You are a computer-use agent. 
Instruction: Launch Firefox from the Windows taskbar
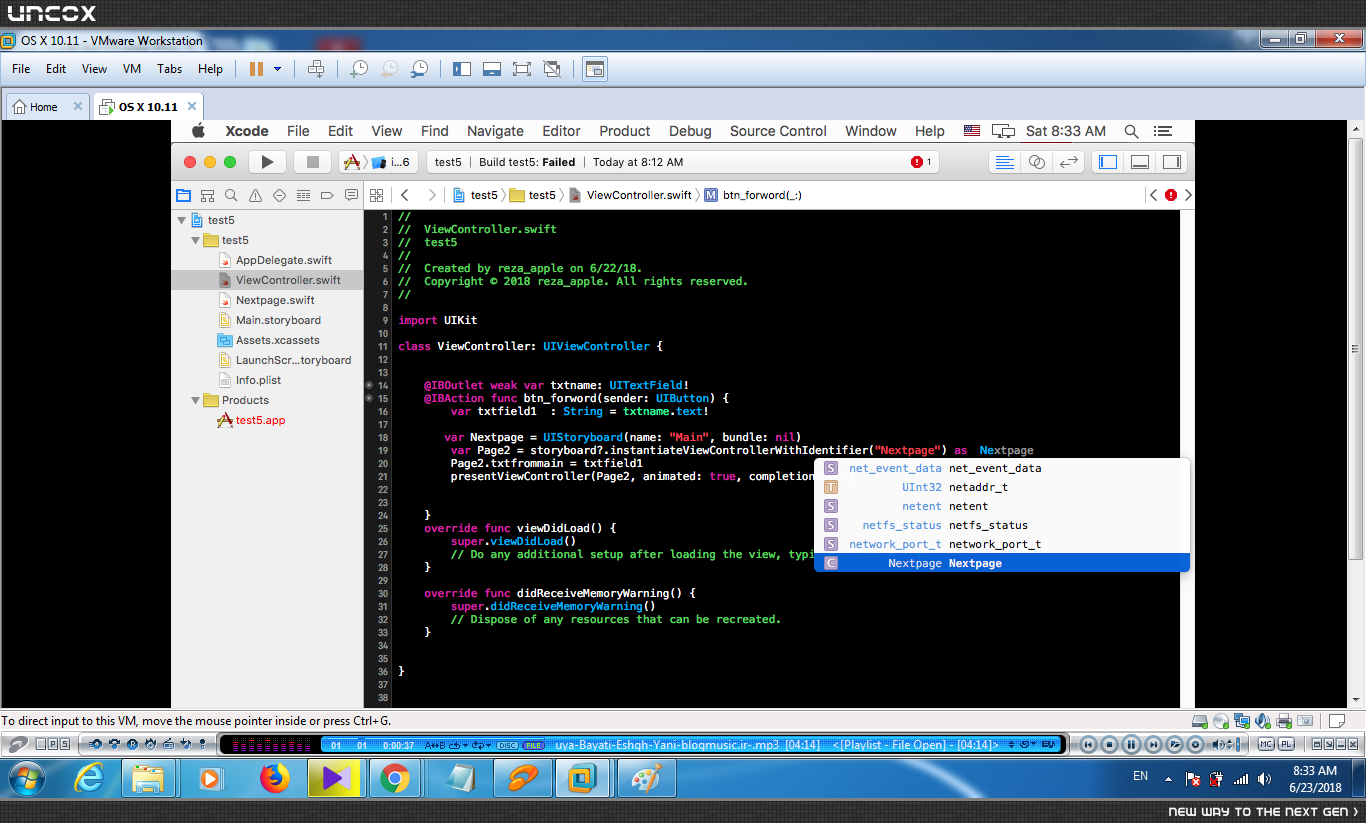click(x=272, y=778)
